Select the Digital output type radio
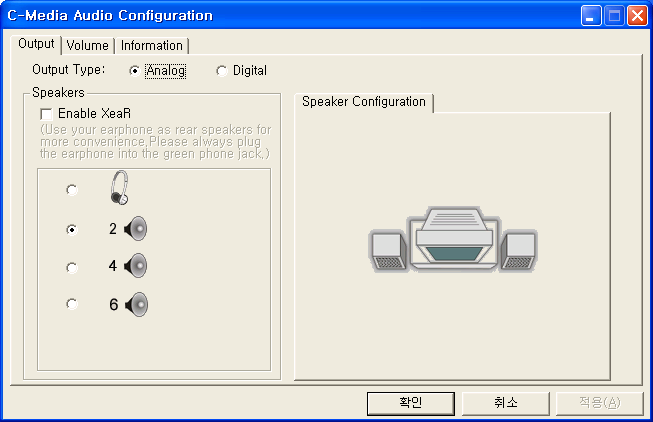This screenshot has height=422, width=653. pos(222,71)
